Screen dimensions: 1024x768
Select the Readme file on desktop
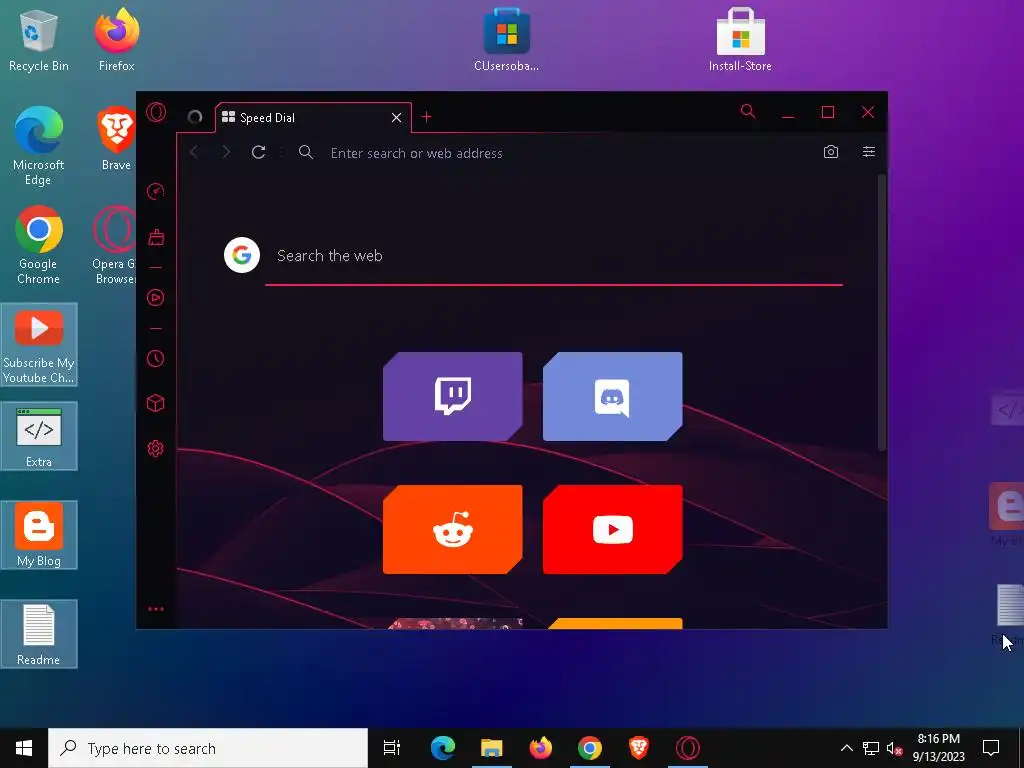pos(39,635)
